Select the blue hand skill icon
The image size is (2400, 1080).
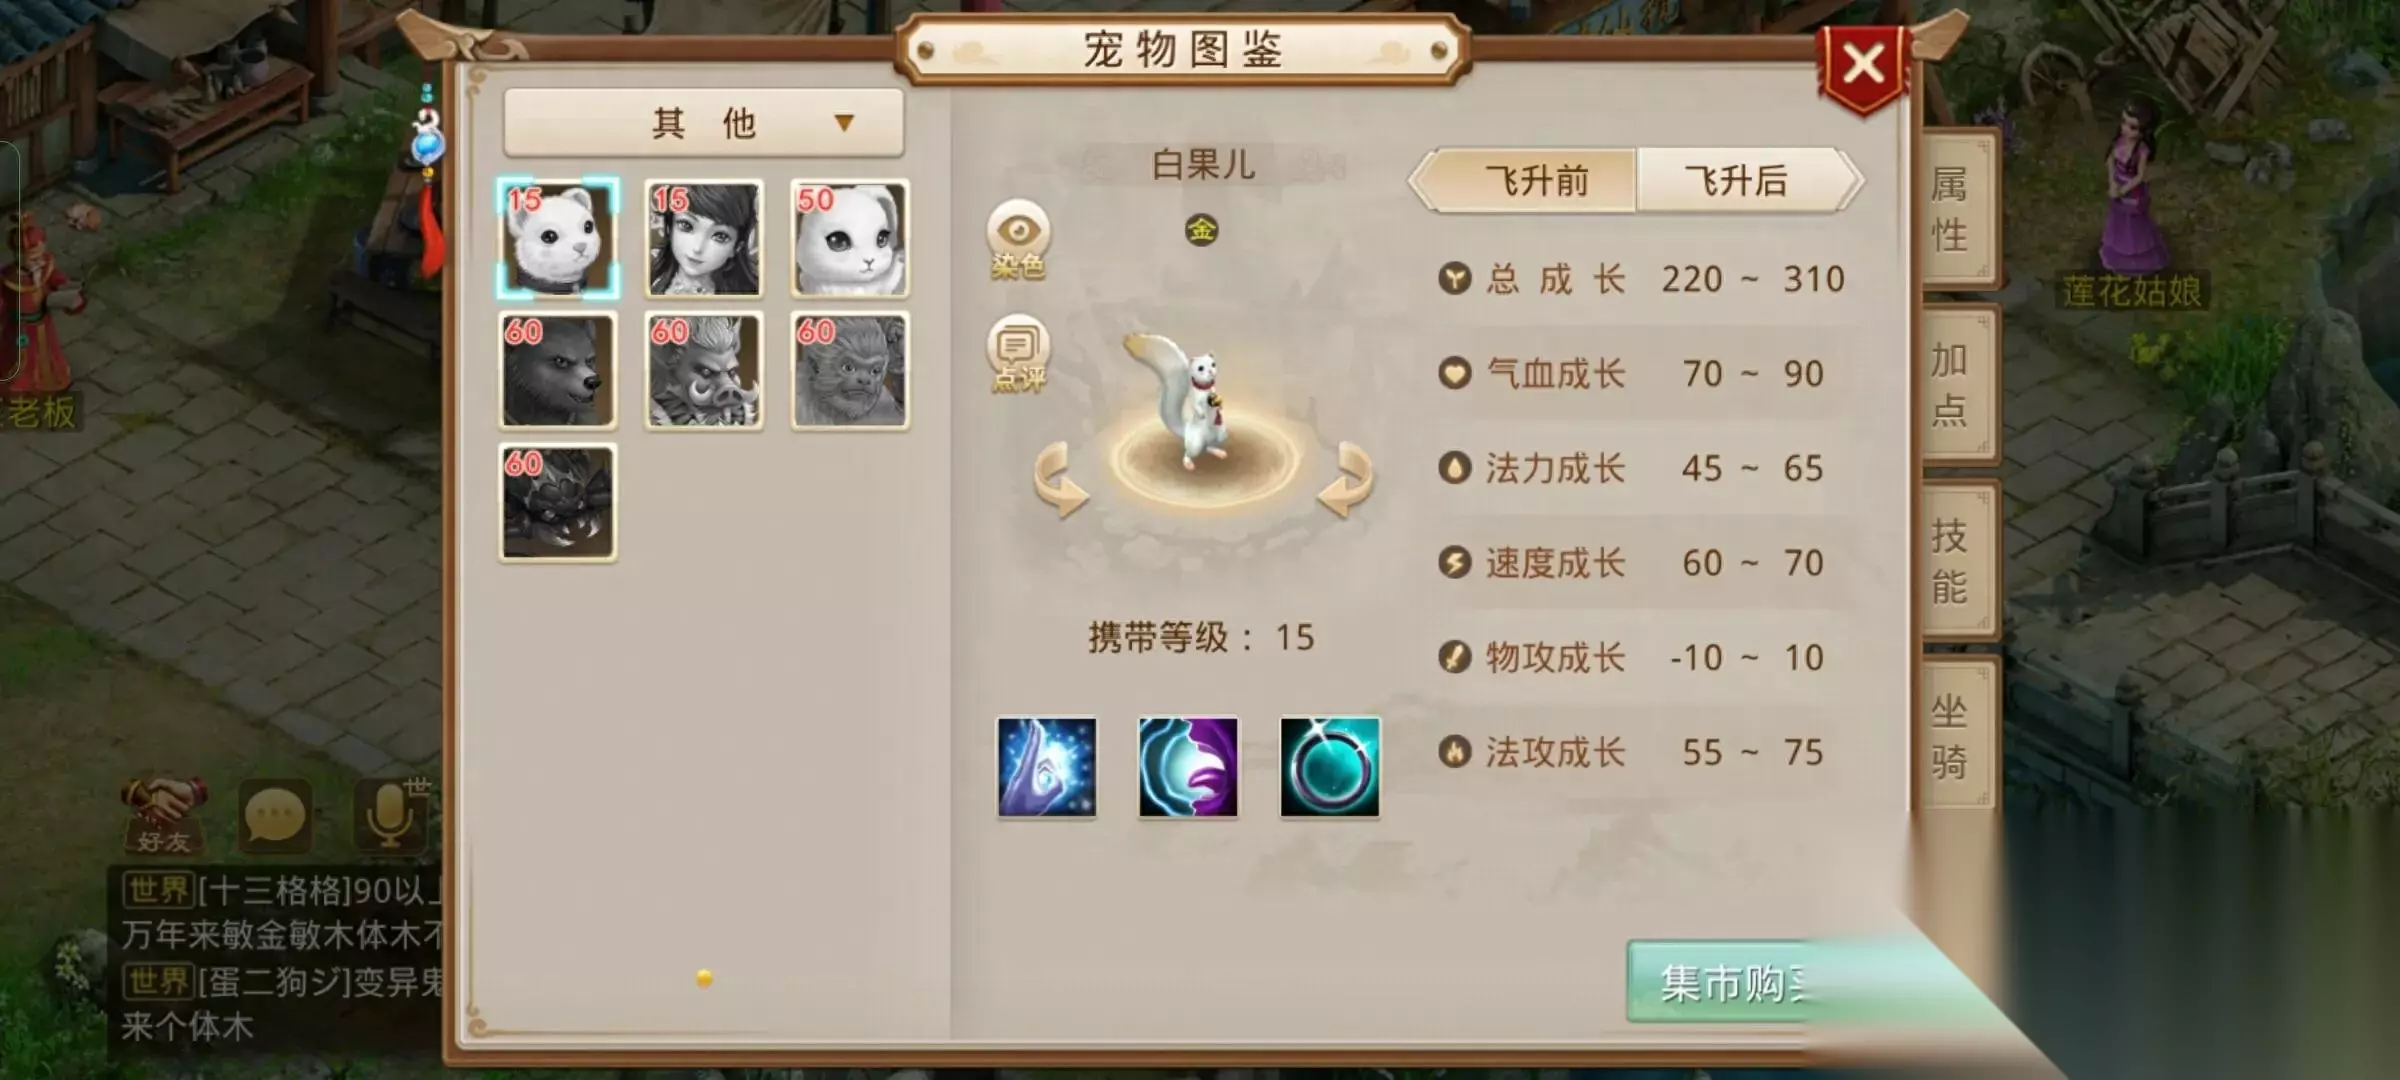click(x=1047, y=768)
